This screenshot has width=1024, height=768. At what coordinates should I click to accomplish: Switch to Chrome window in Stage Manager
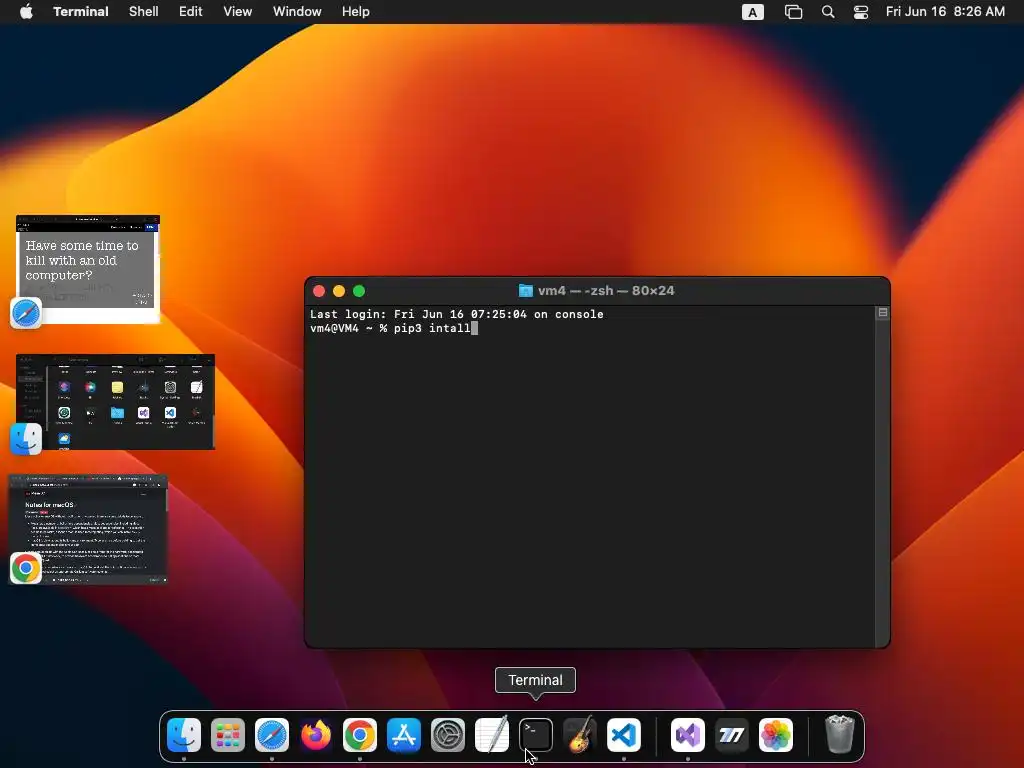point(88,528)
